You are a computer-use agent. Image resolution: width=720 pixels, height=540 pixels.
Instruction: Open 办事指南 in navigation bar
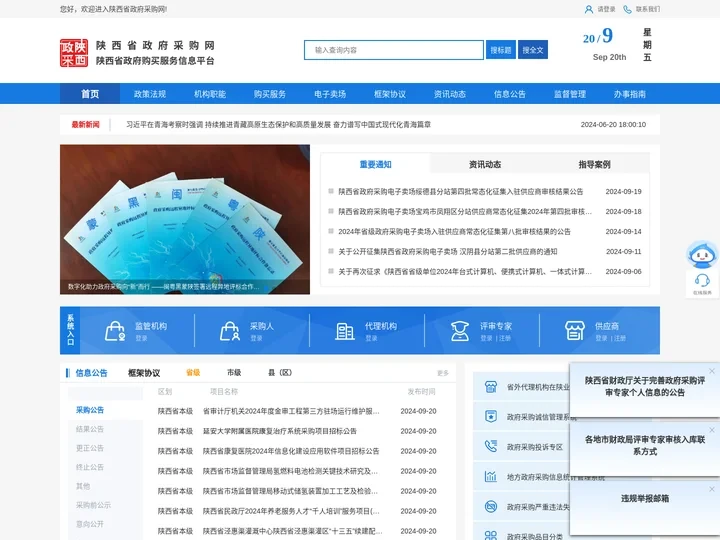pos(630,94)
